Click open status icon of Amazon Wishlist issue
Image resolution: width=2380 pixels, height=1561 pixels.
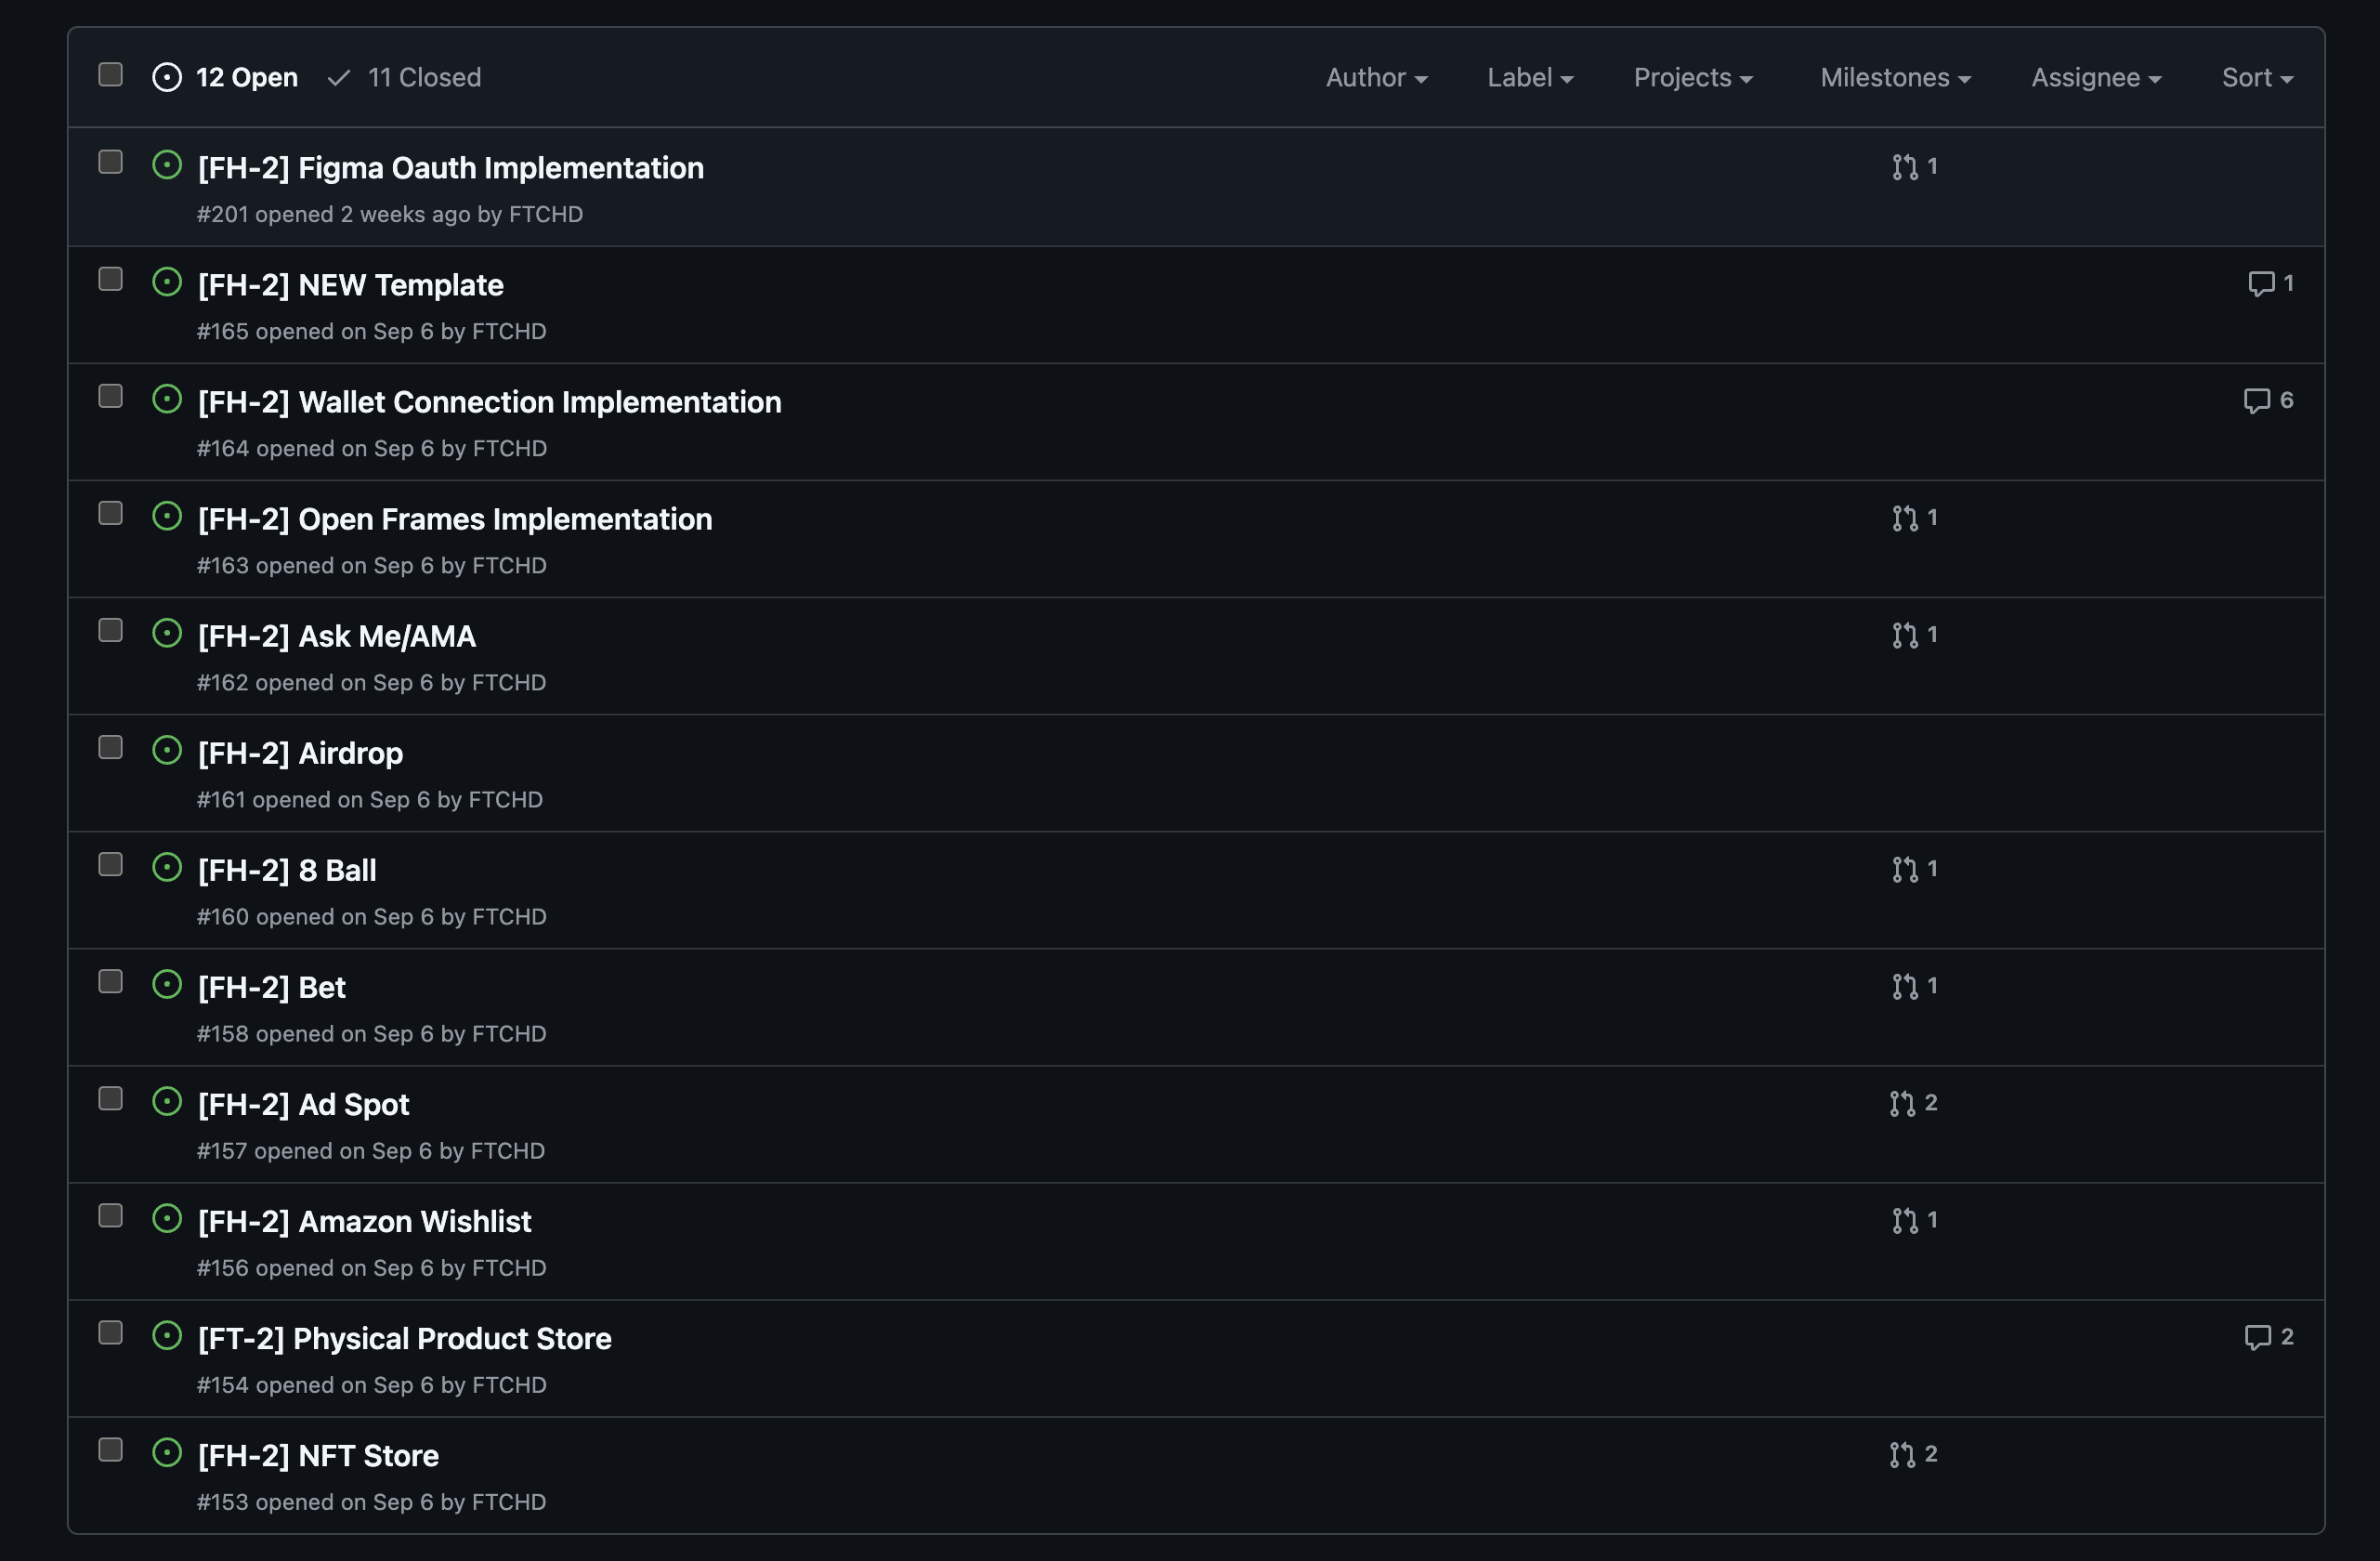coord(167,1218)
